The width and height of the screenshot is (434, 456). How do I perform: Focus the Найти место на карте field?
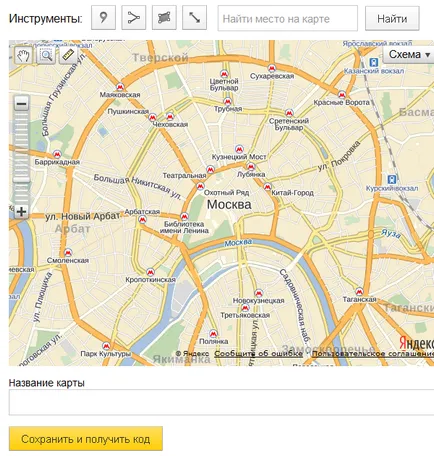point(288,18)
